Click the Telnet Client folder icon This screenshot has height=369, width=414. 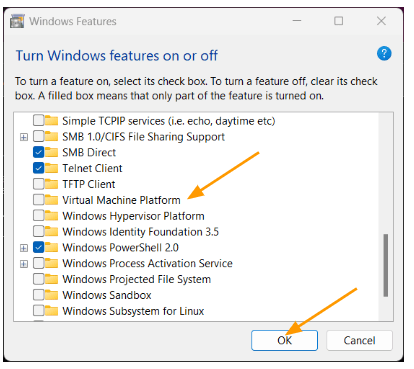[51, 168]
